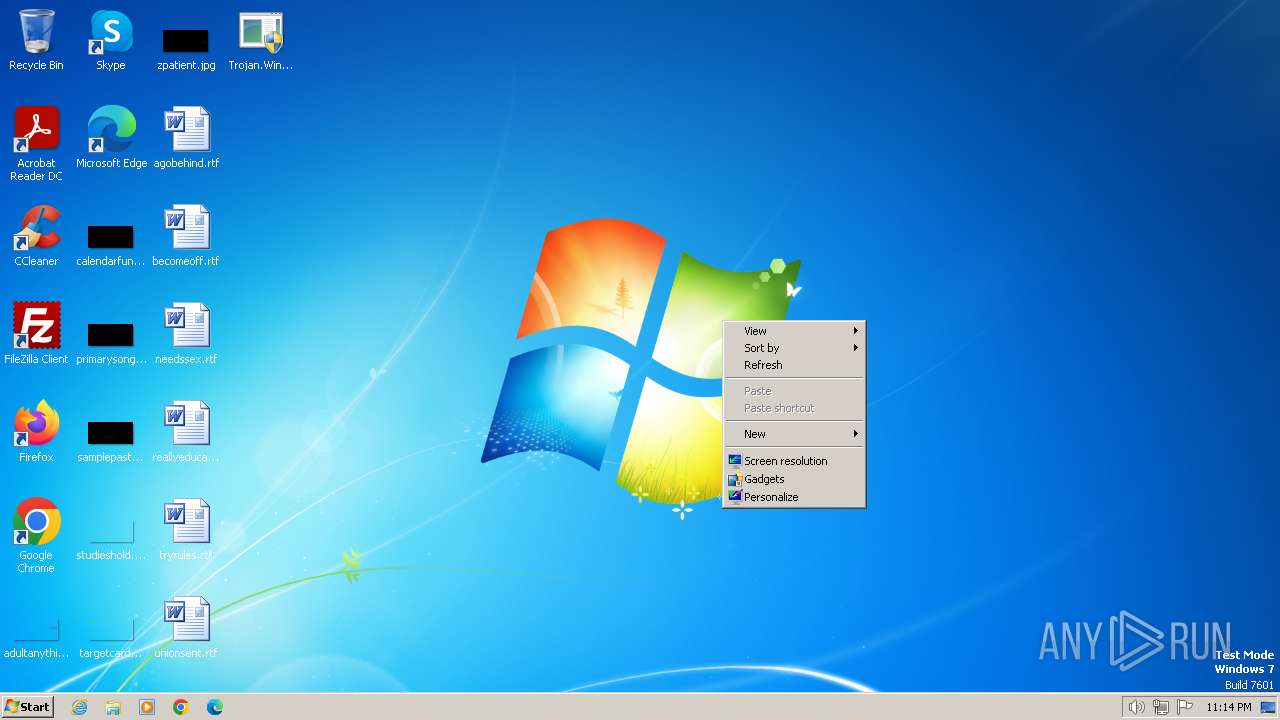Select the unionsent.rtf document icon
The image size is (1280, 720).
[186, 628]
